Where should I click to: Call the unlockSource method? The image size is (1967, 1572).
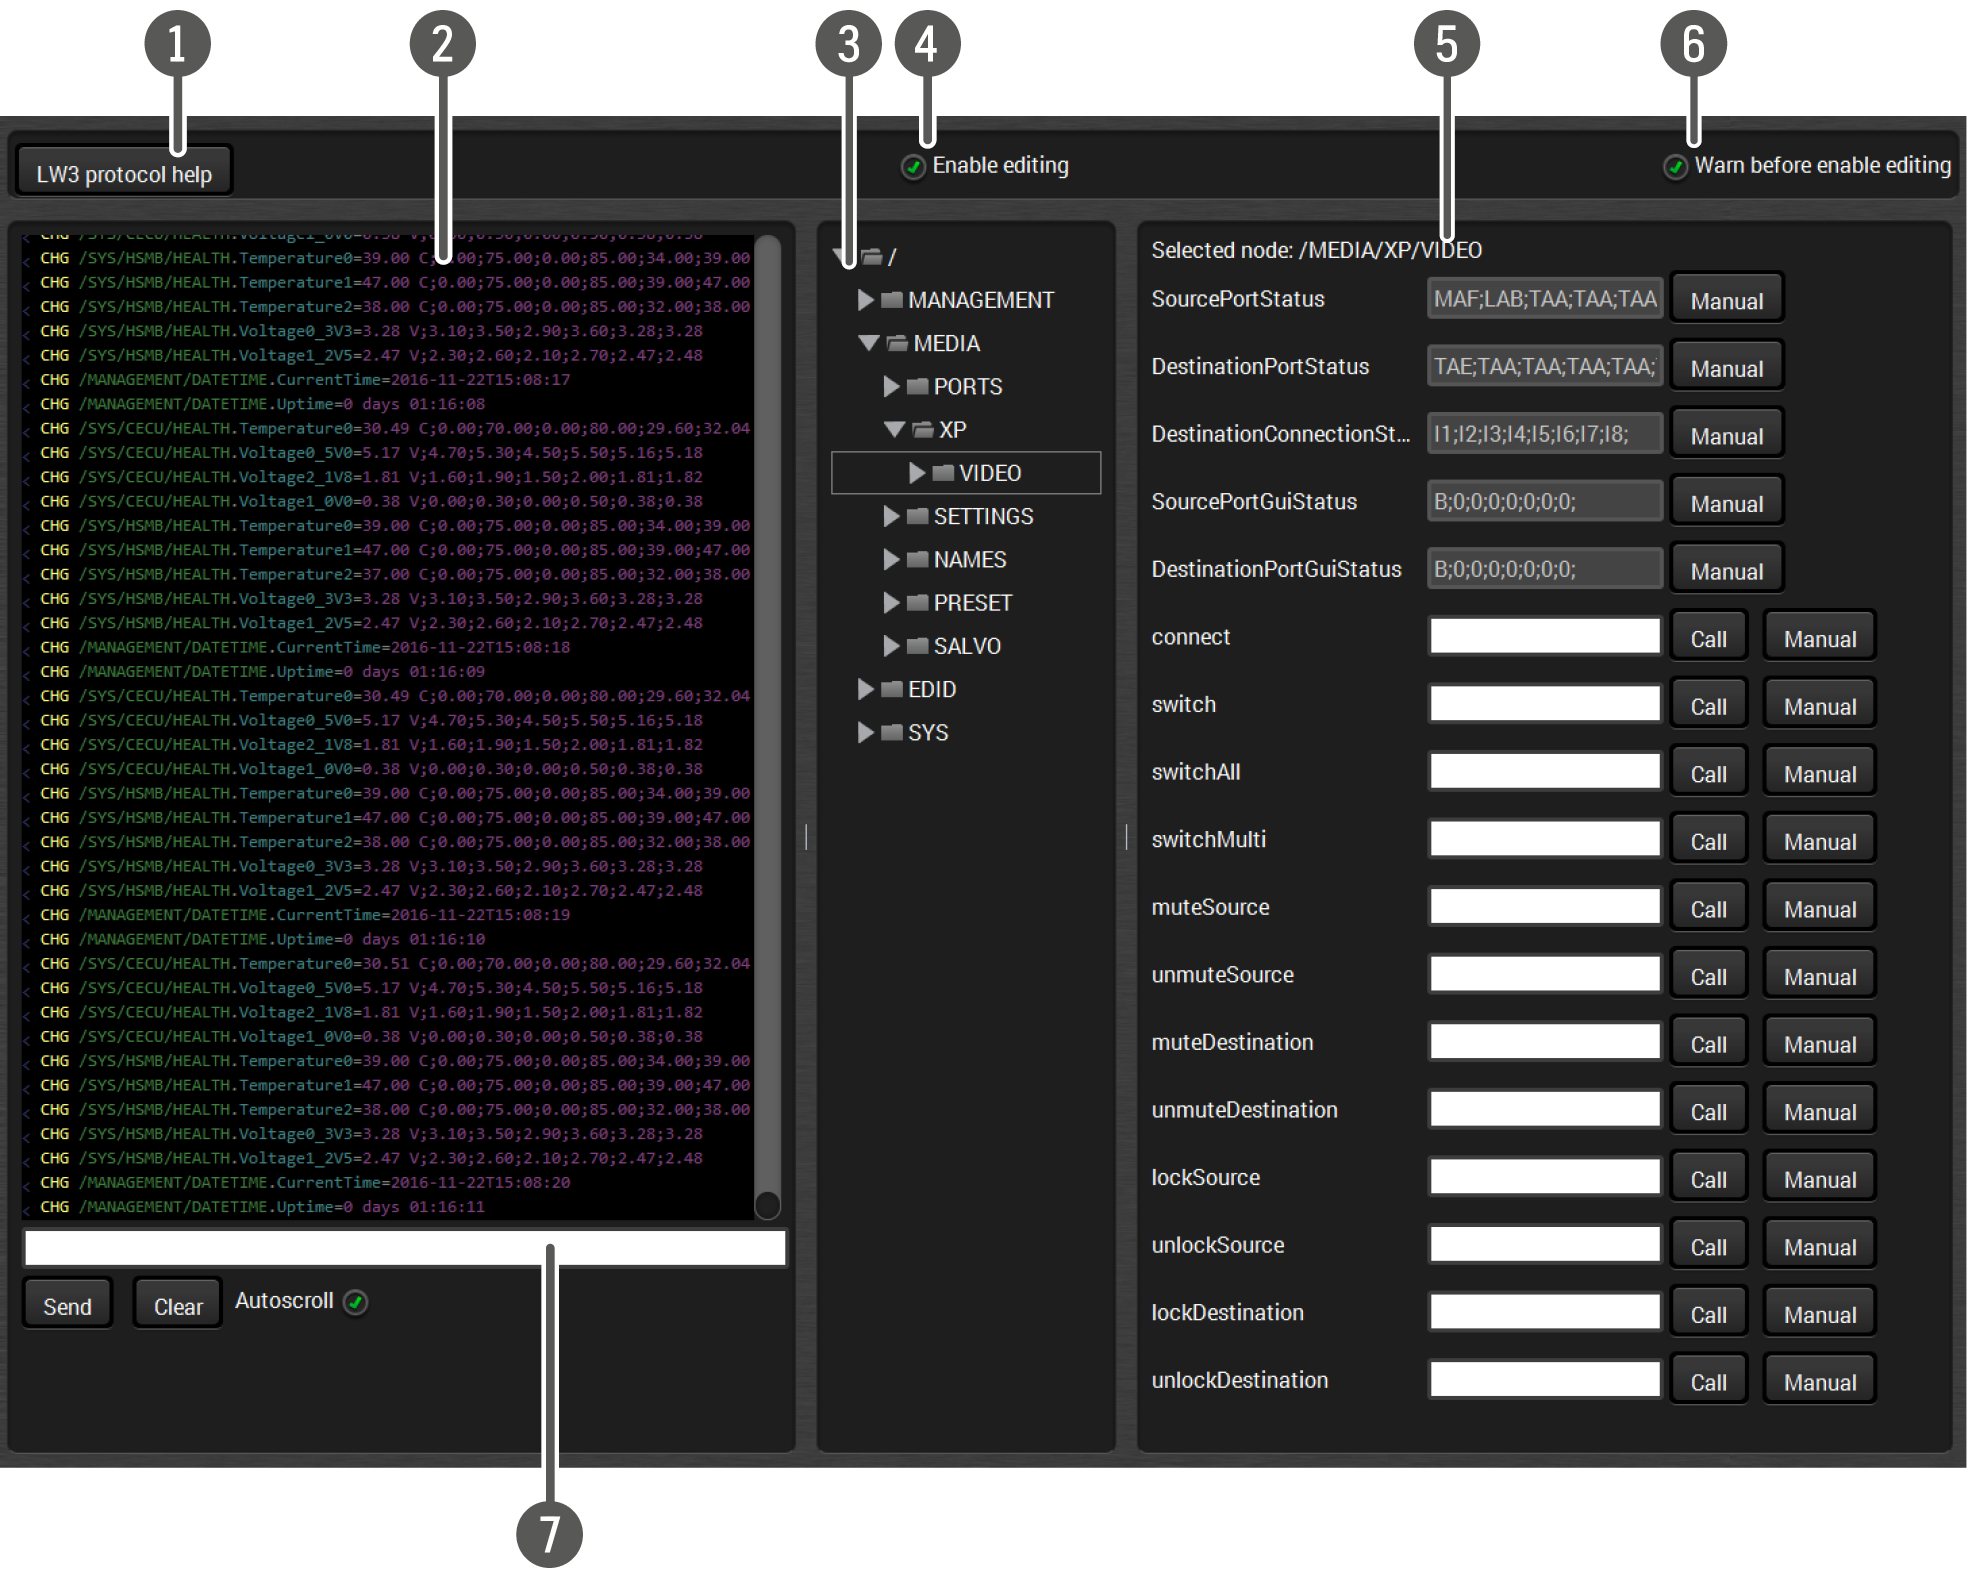pos(1708,1246)
